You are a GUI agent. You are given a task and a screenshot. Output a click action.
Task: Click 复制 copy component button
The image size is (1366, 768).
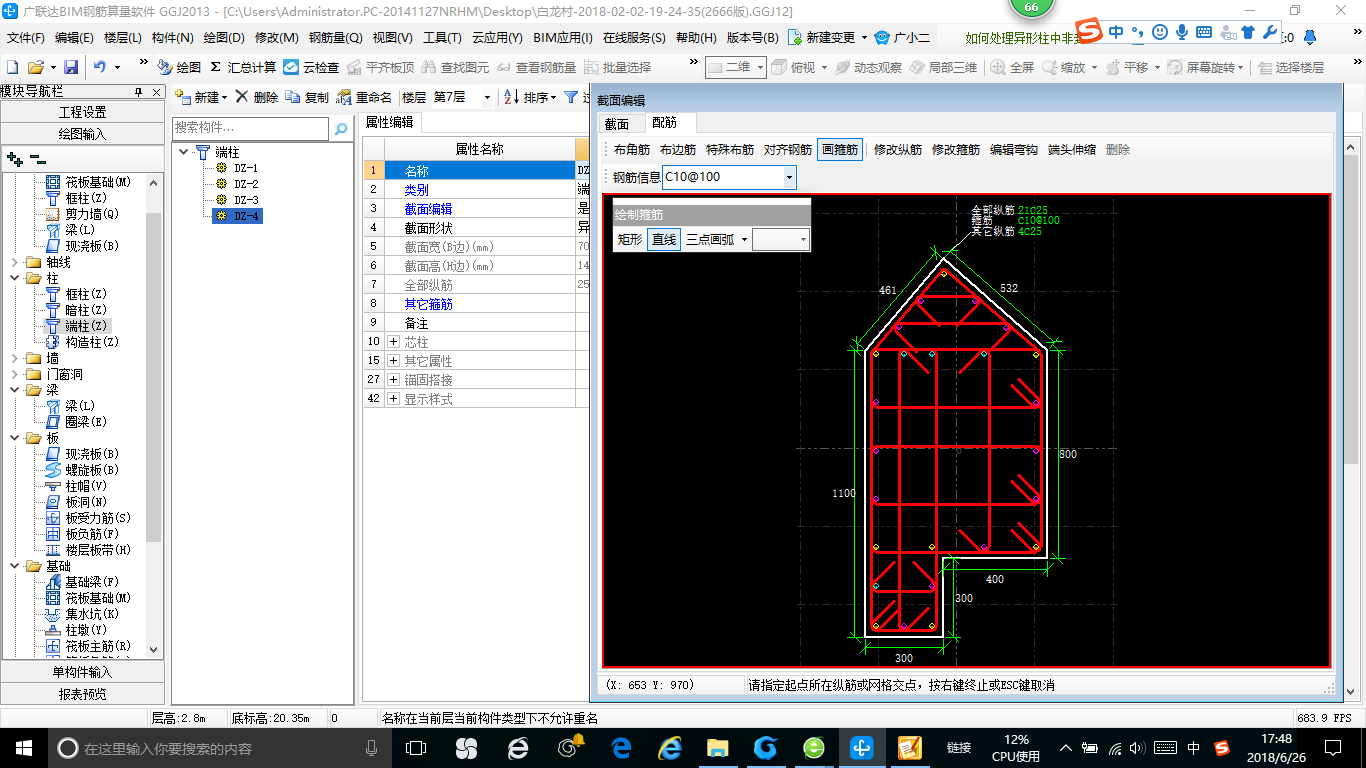(x=307, y=97)
